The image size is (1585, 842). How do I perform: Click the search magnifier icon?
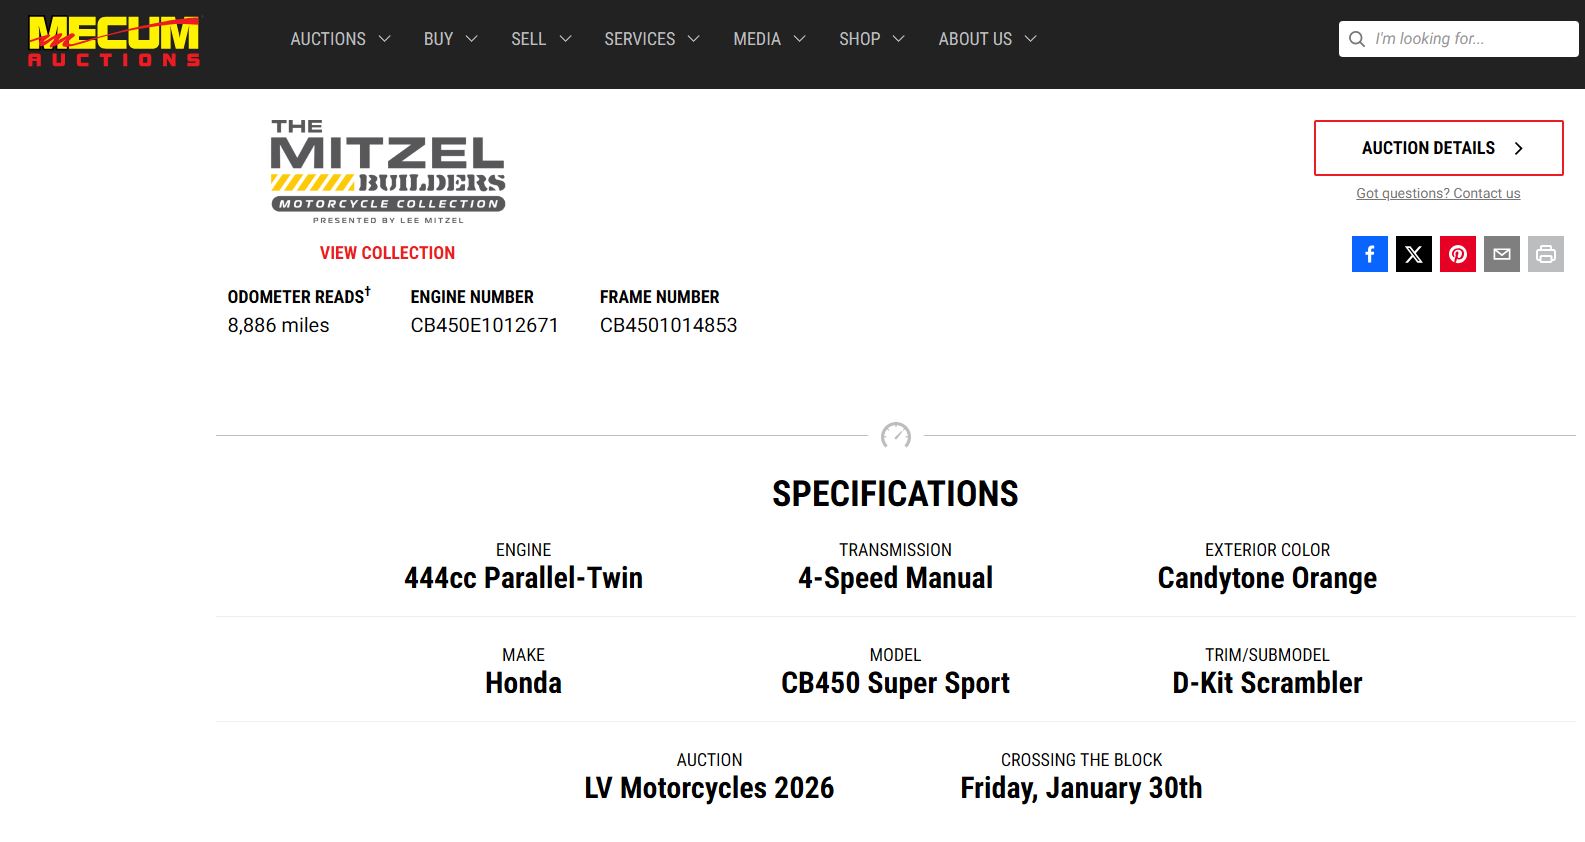[1357, 39]
